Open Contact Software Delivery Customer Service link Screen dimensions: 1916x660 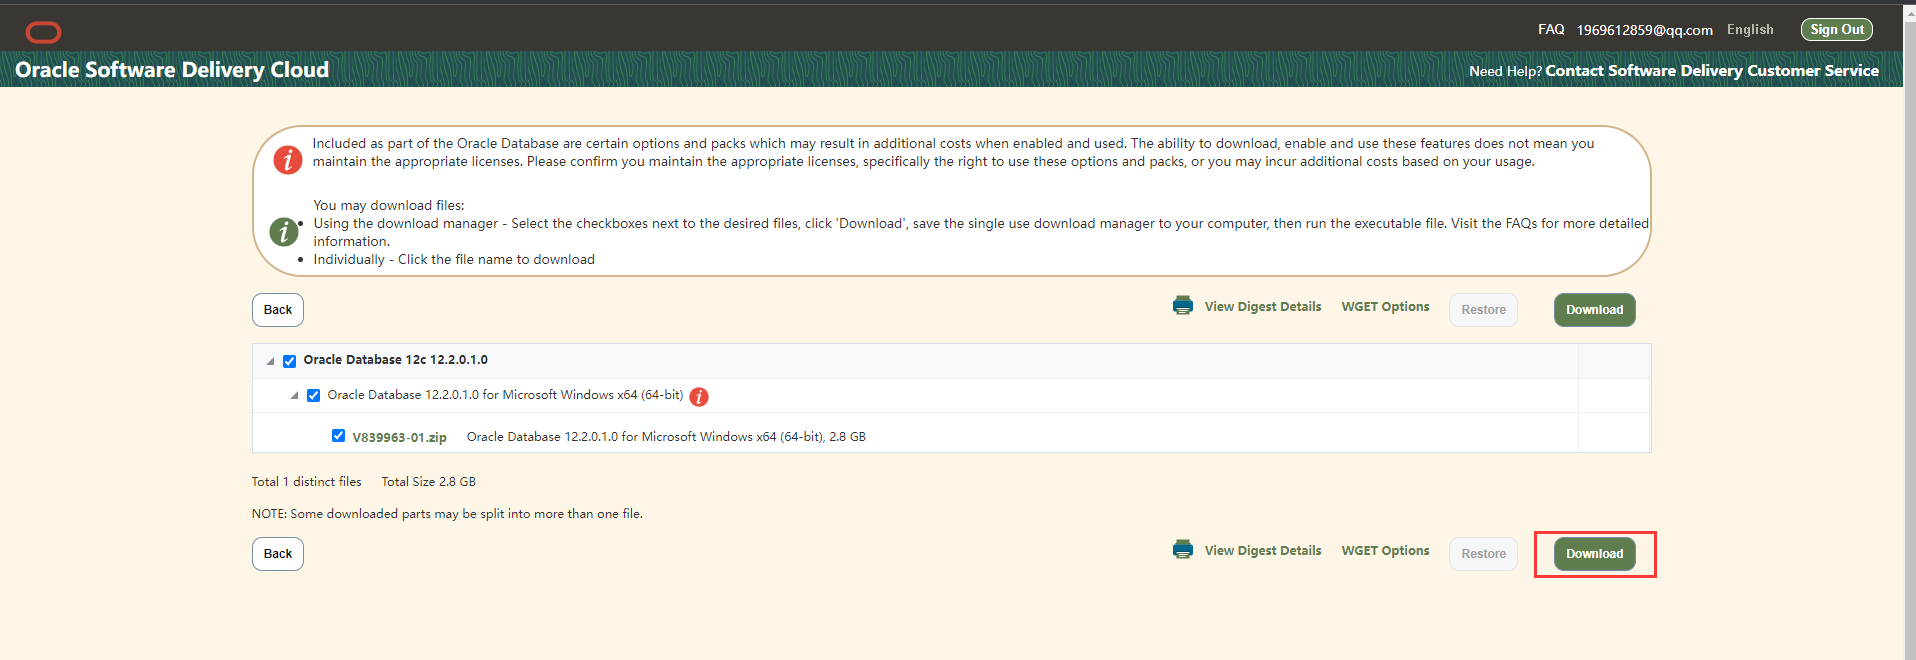tap(1712, 71)
